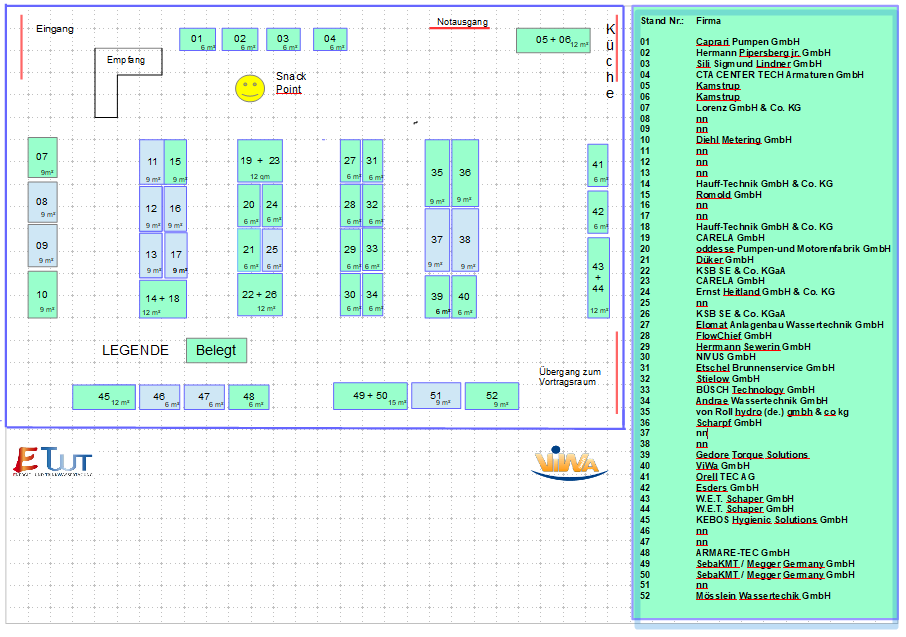
Task: Click the ETWT logo
Action: (x=53, y=461)
